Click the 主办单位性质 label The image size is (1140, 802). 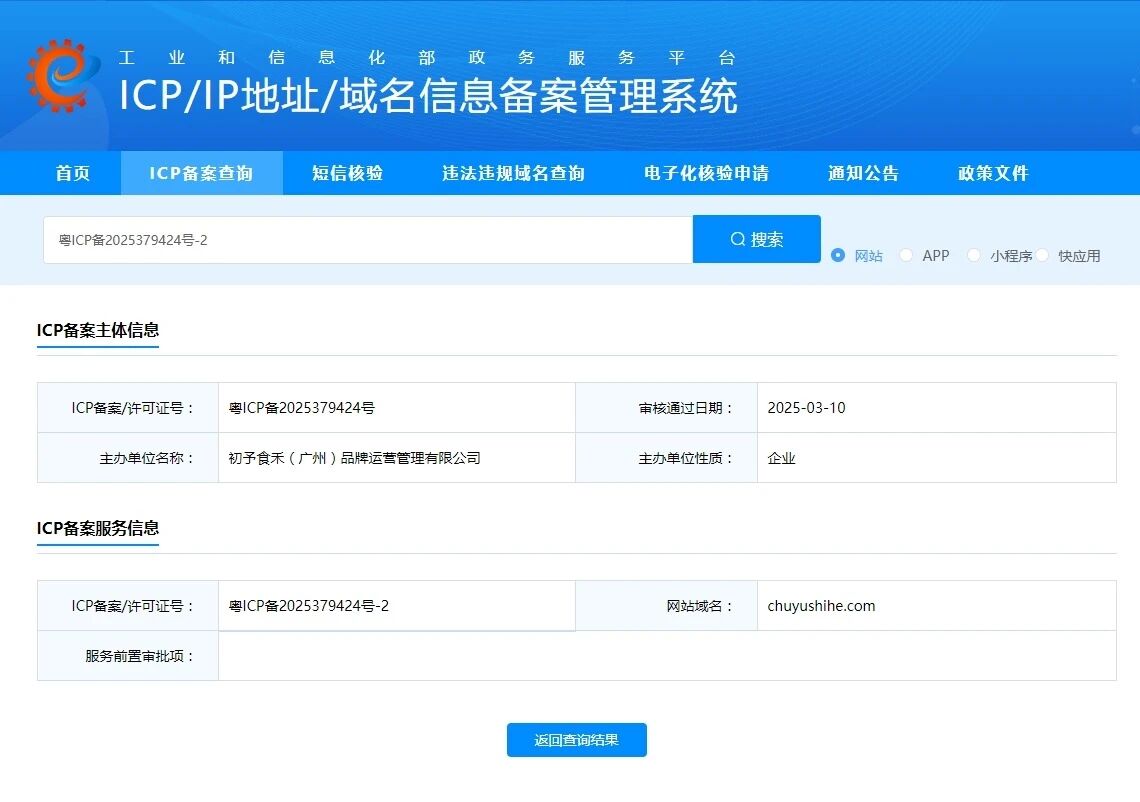pos(685,458)
